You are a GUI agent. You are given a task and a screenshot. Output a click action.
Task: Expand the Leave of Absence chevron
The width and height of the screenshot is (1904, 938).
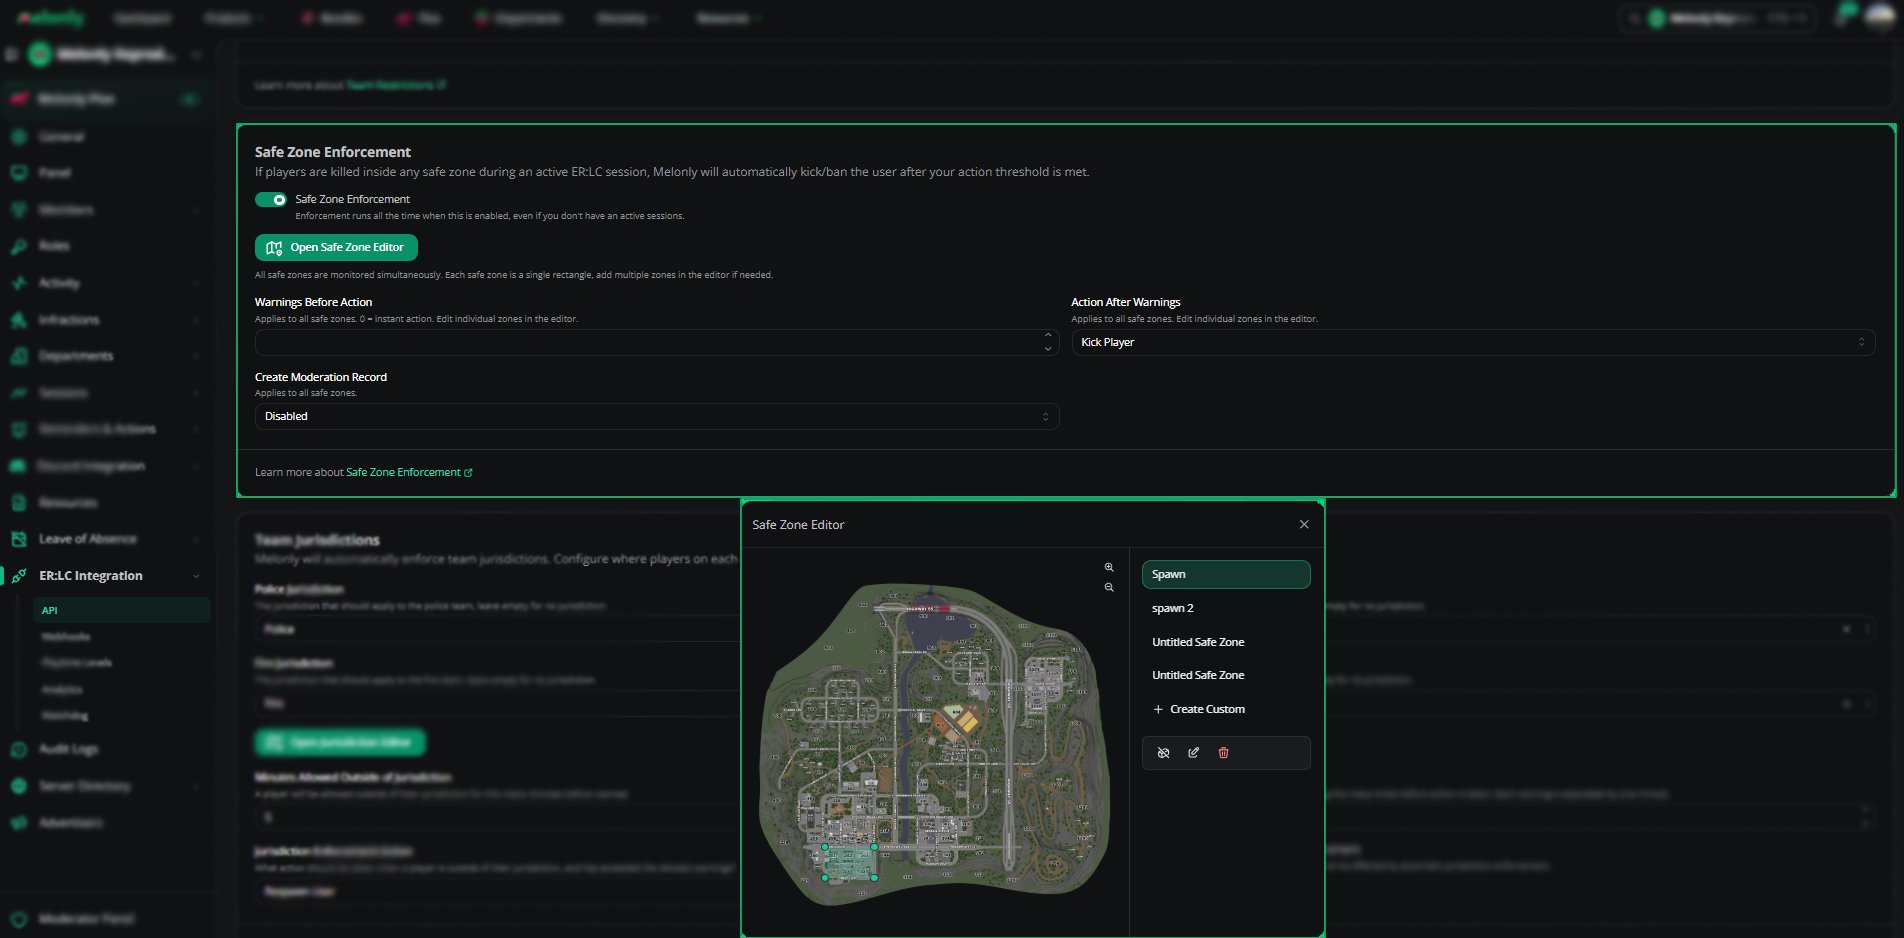point(196,539)
